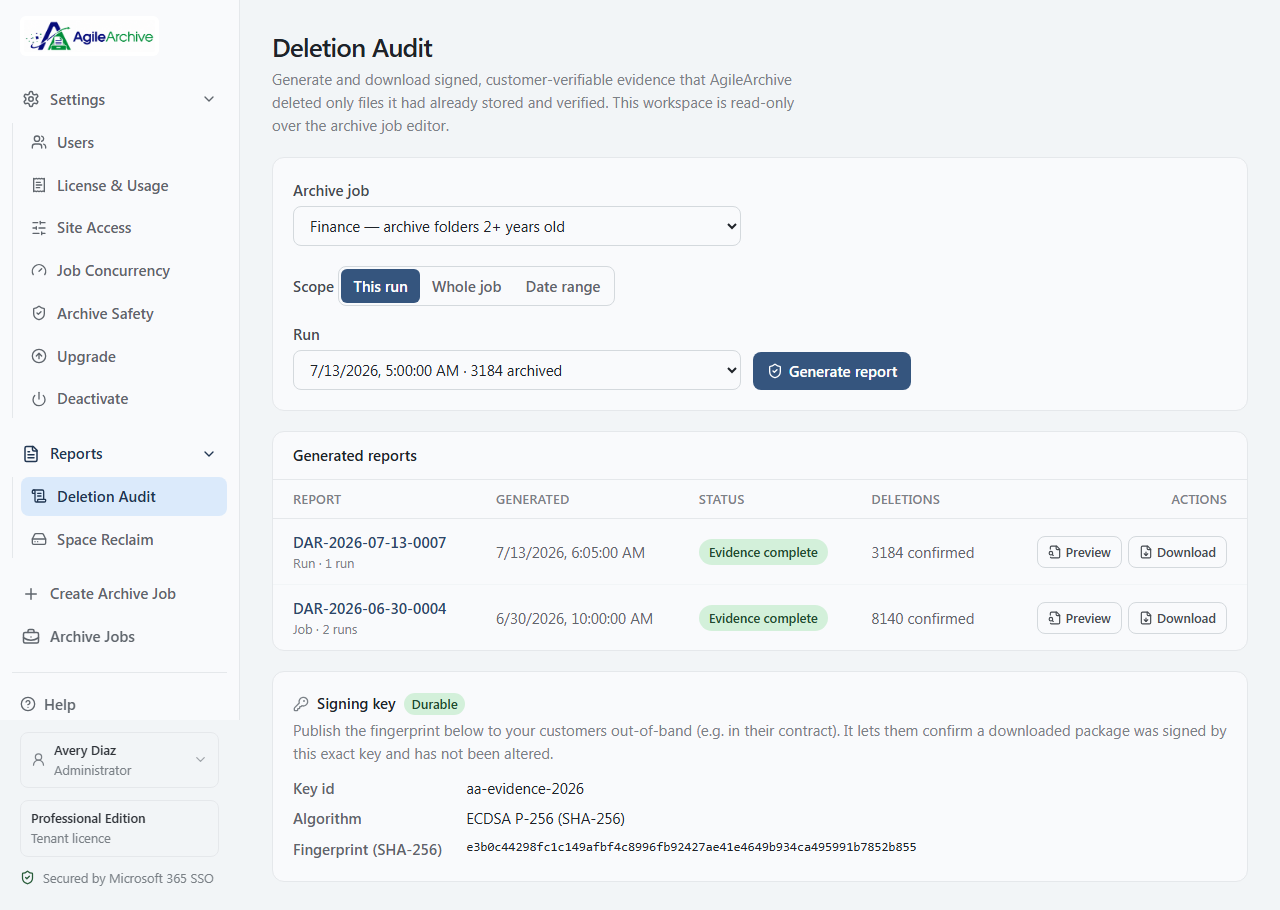Click the License & Usage document icon

click(x=39, y=186)
